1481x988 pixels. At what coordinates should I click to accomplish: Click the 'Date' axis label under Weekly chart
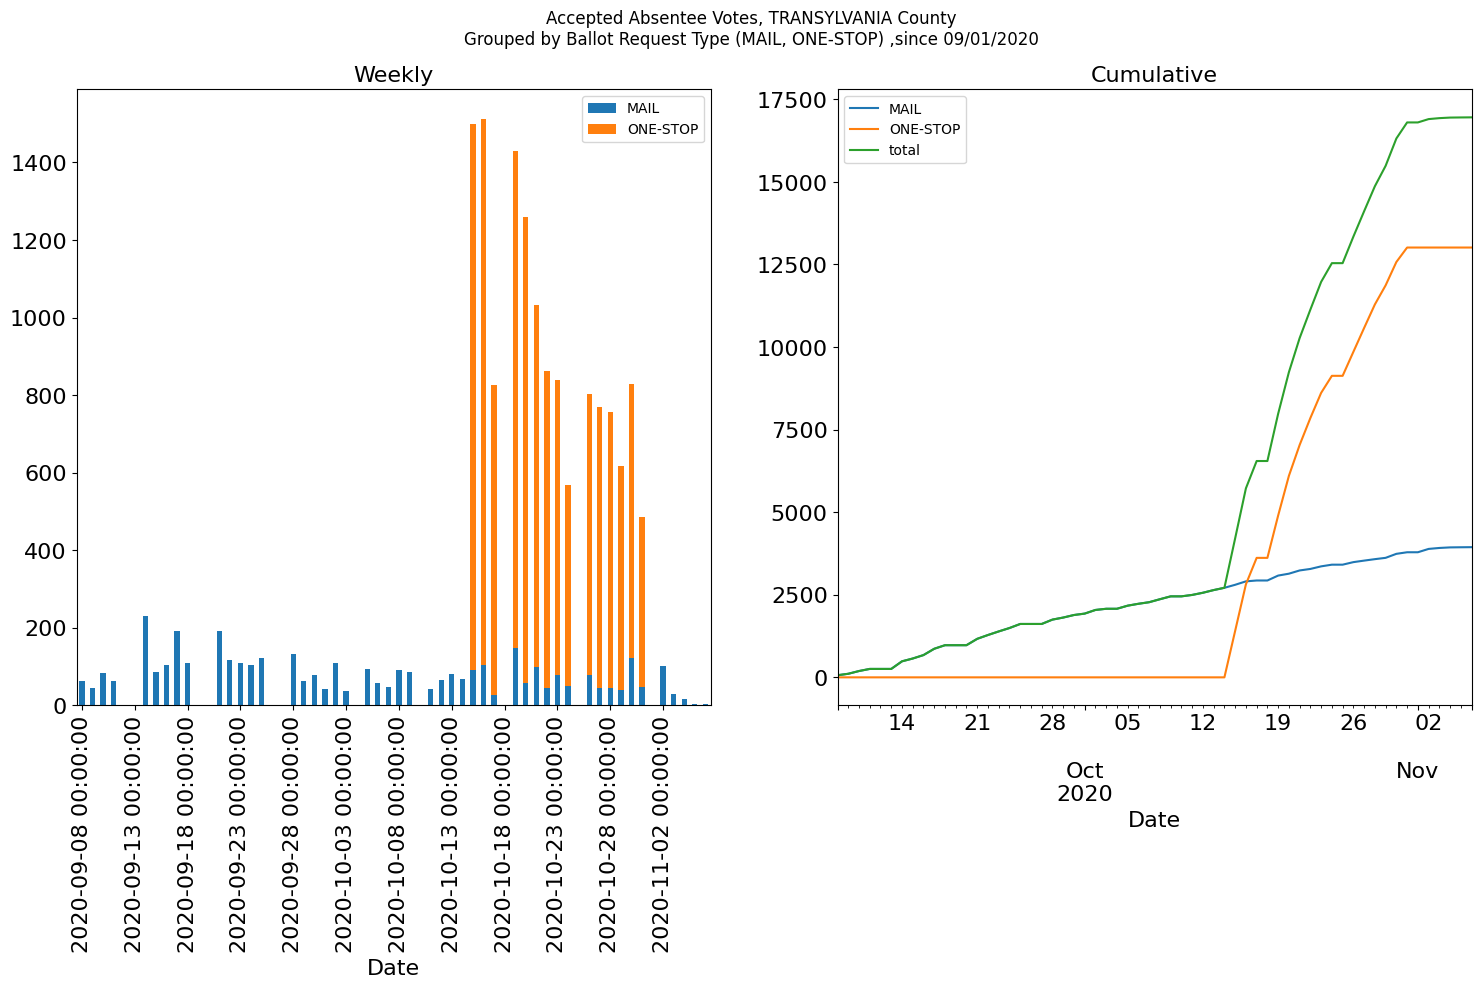[x=393, y=968]
